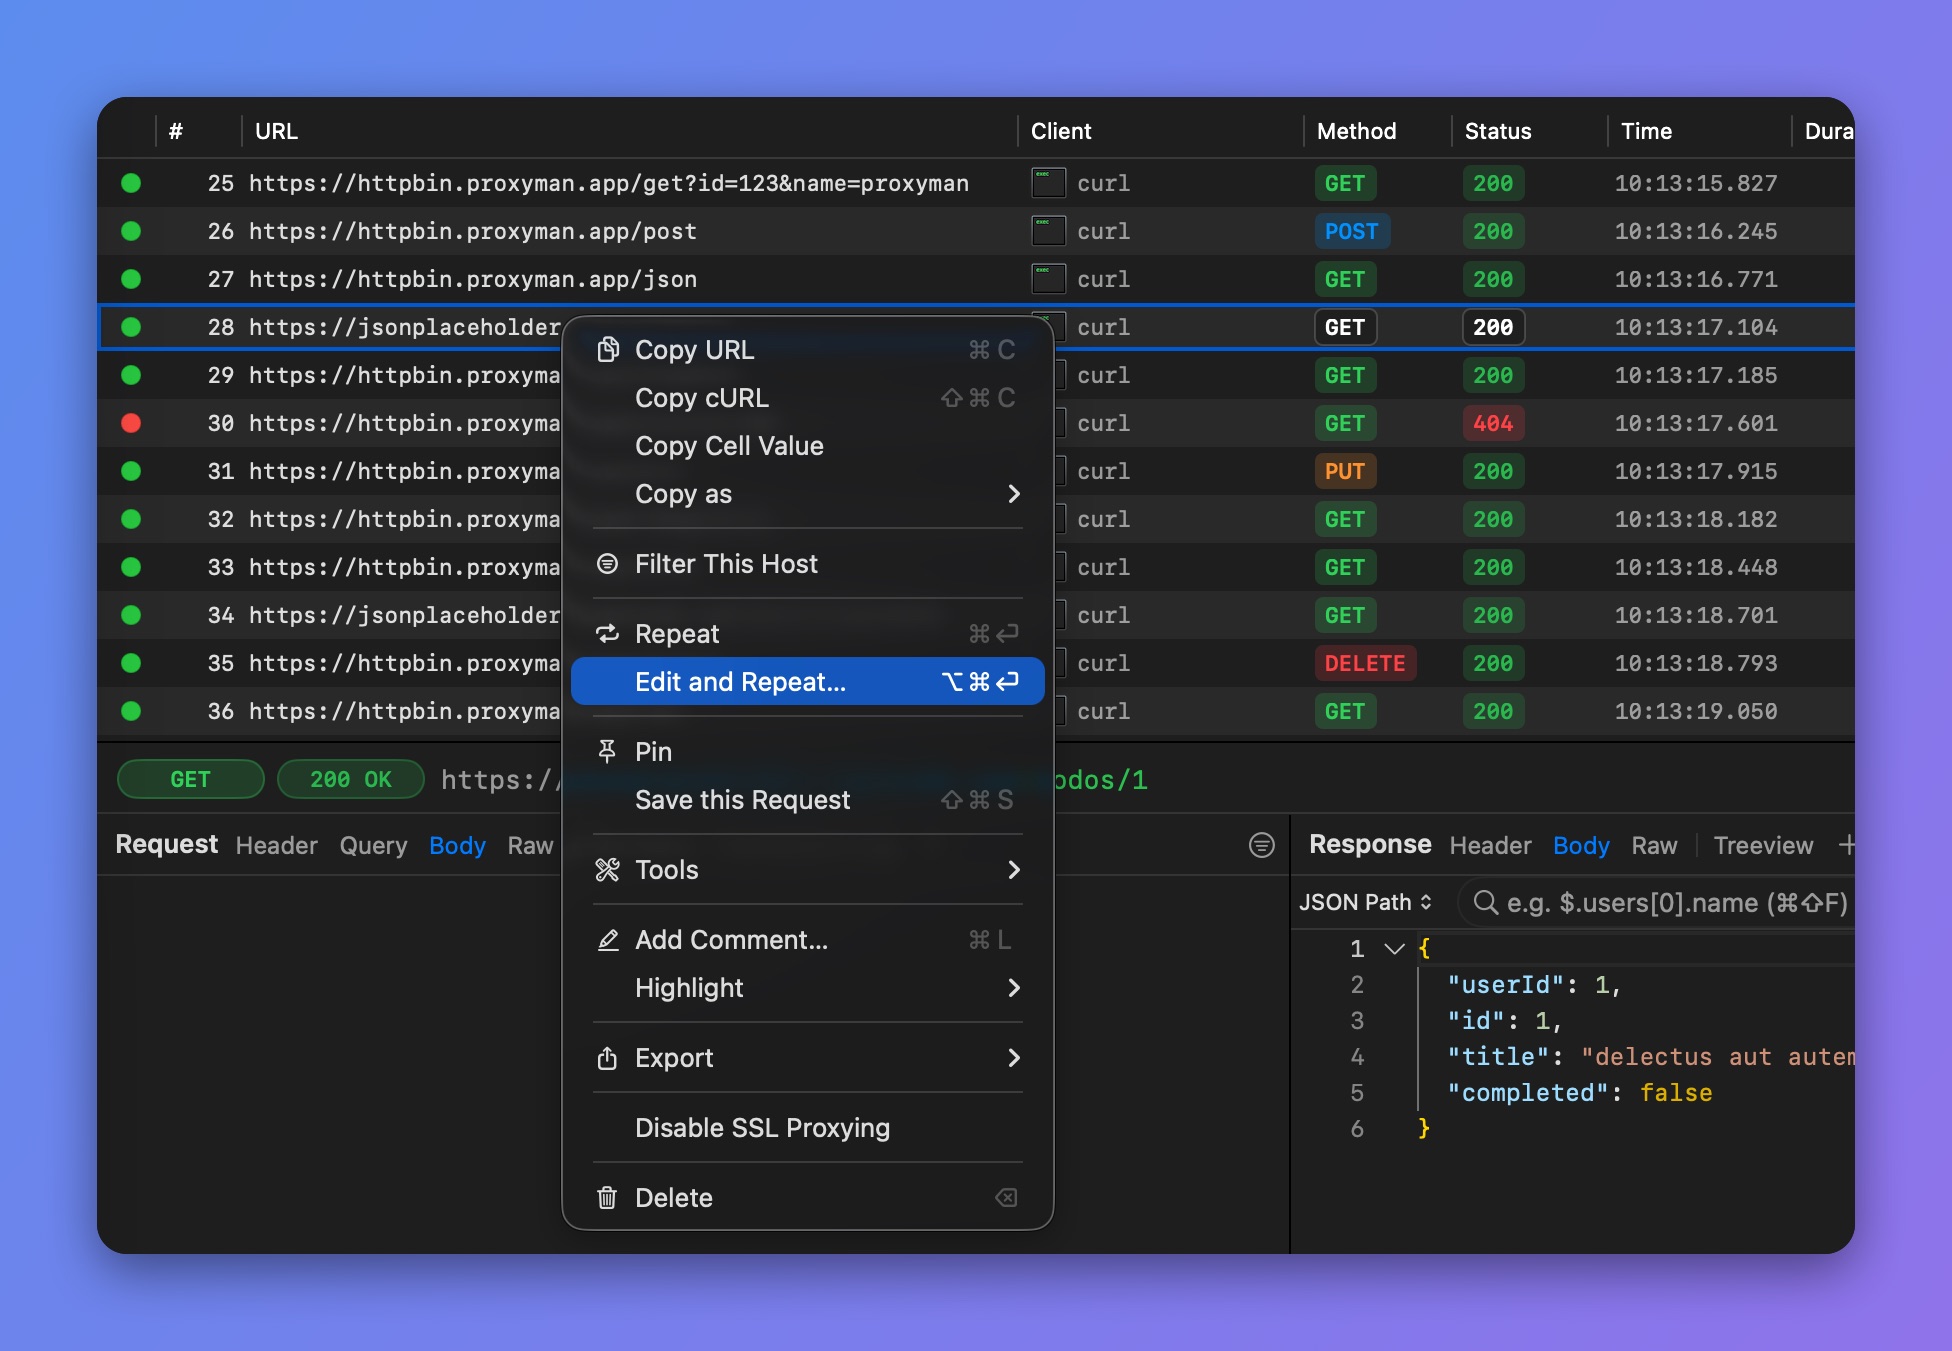This screenshot has height=1351, width=1952.
Task: Expand the Tools submenu arrow
Action: tap(1014, 869)
